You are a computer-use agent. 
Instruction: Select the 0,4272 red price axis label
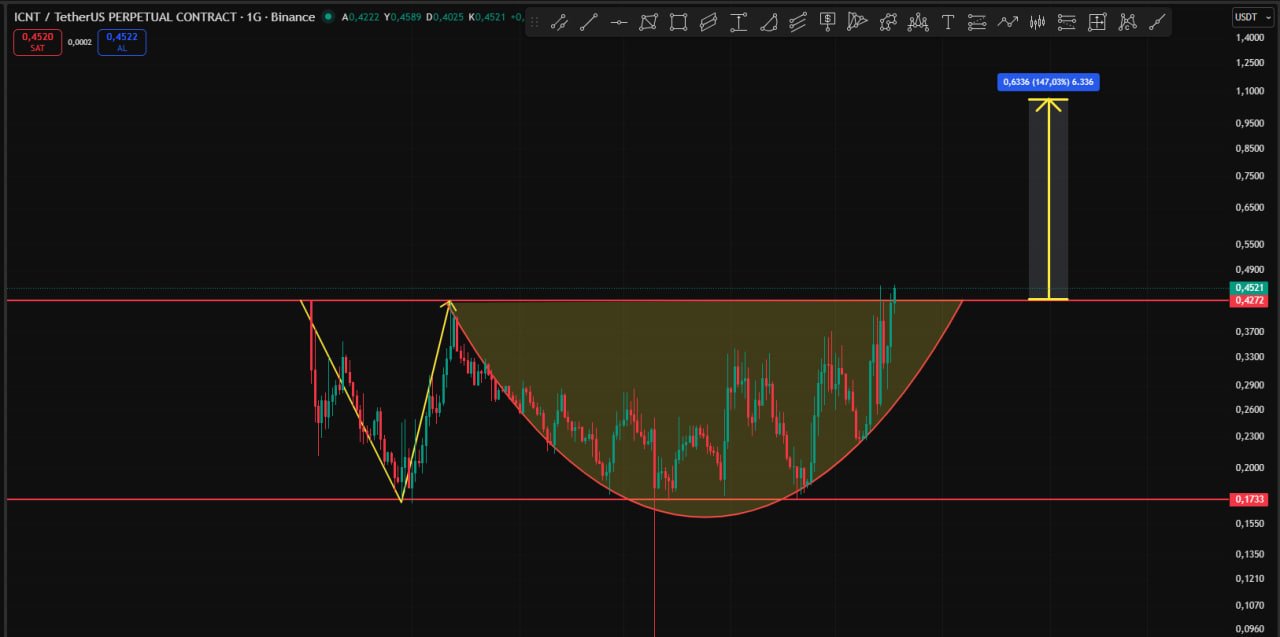pyautogui.click(x=1250, y=300)
